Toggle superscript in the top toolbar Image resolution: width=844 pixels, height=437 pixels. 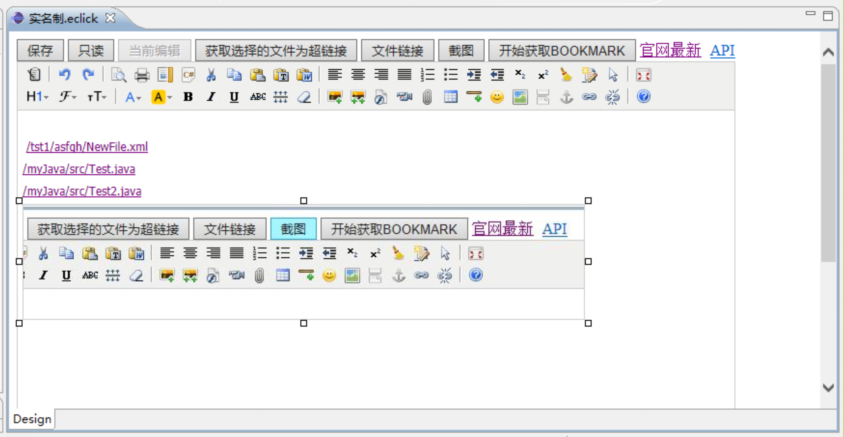point(543,75)
